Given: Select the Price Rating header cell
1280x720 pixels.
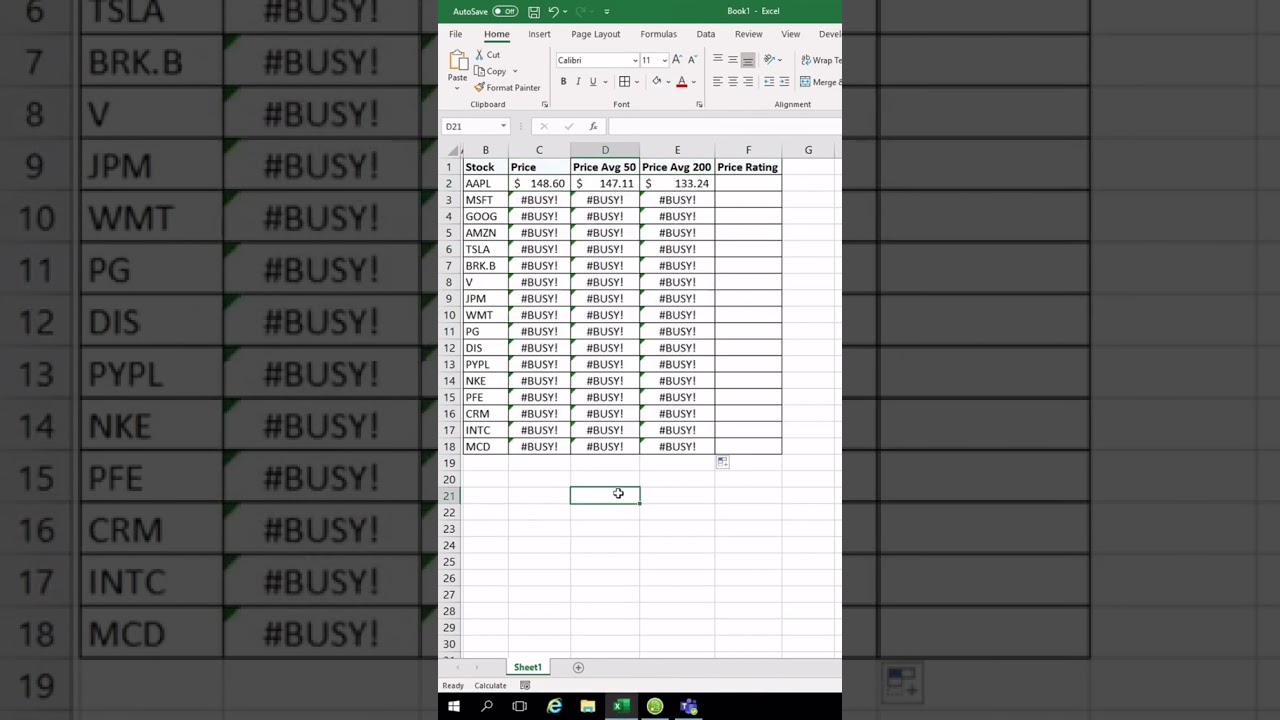Looking at the screenshot, I should pyautogui.click(x=748, y=167).
